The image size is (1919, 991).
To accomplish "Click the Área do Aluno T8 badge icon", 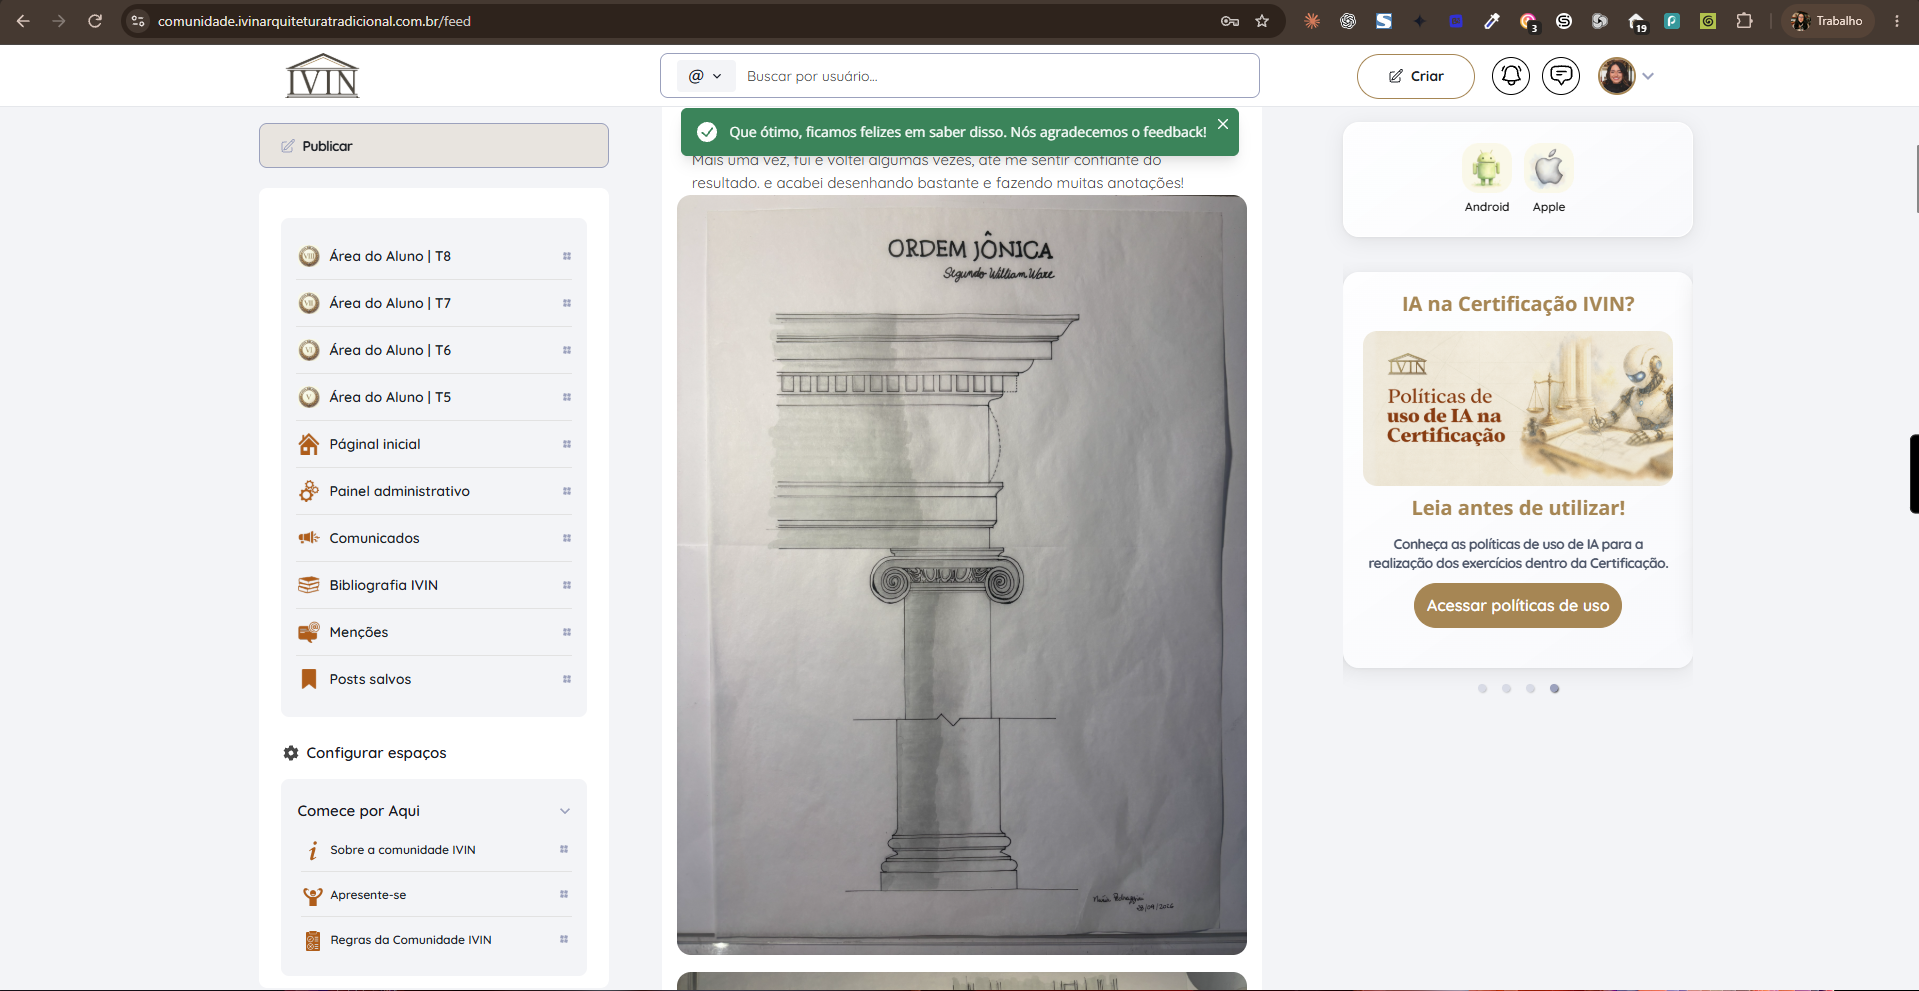I will point(309,256).
